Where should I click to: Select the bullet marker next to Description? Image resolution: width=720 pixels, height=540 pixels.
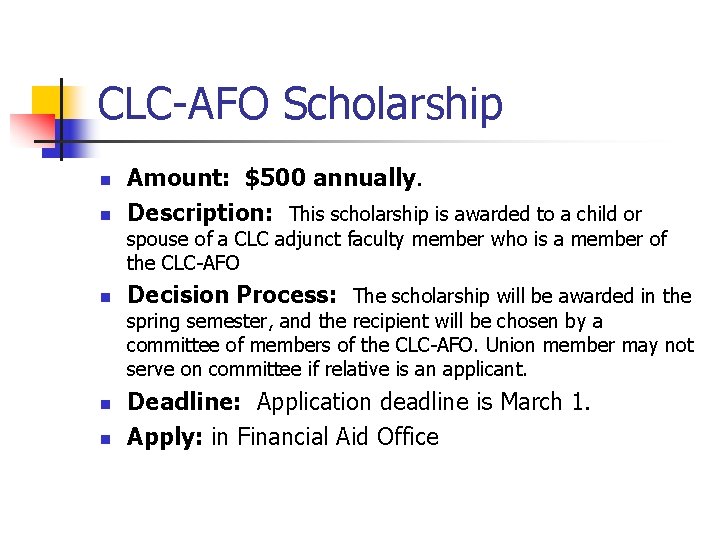pos(104,215)
